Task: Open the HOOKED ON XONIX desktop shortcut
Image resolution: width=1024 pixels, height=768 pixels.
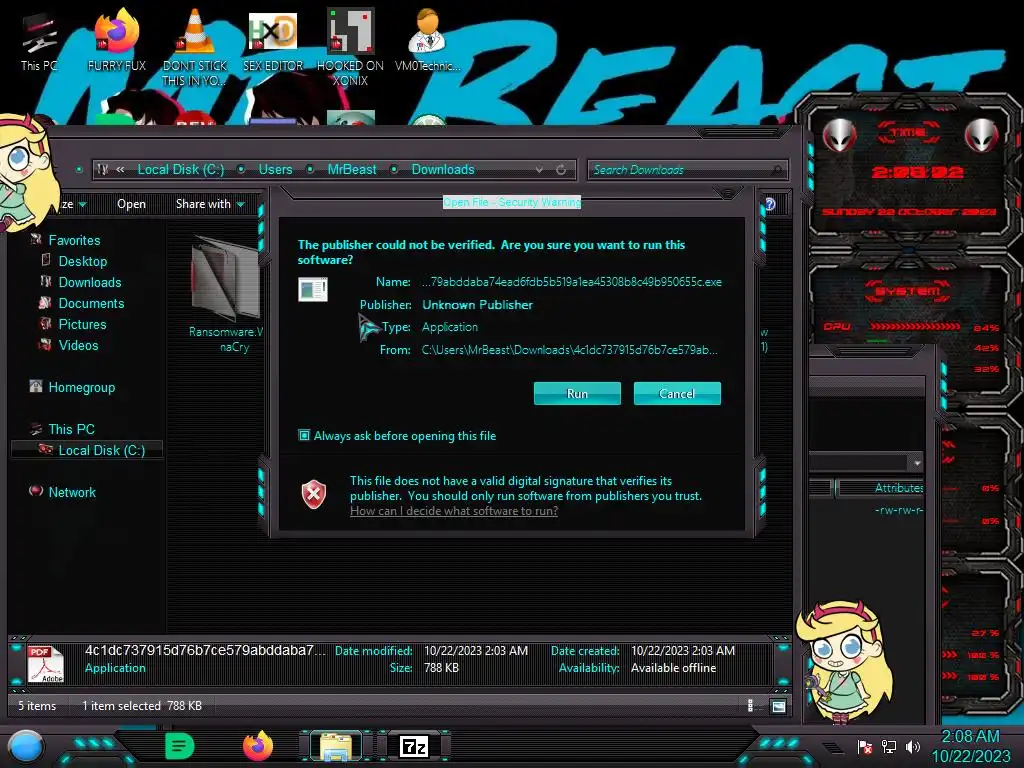Action: coord(350,47)
